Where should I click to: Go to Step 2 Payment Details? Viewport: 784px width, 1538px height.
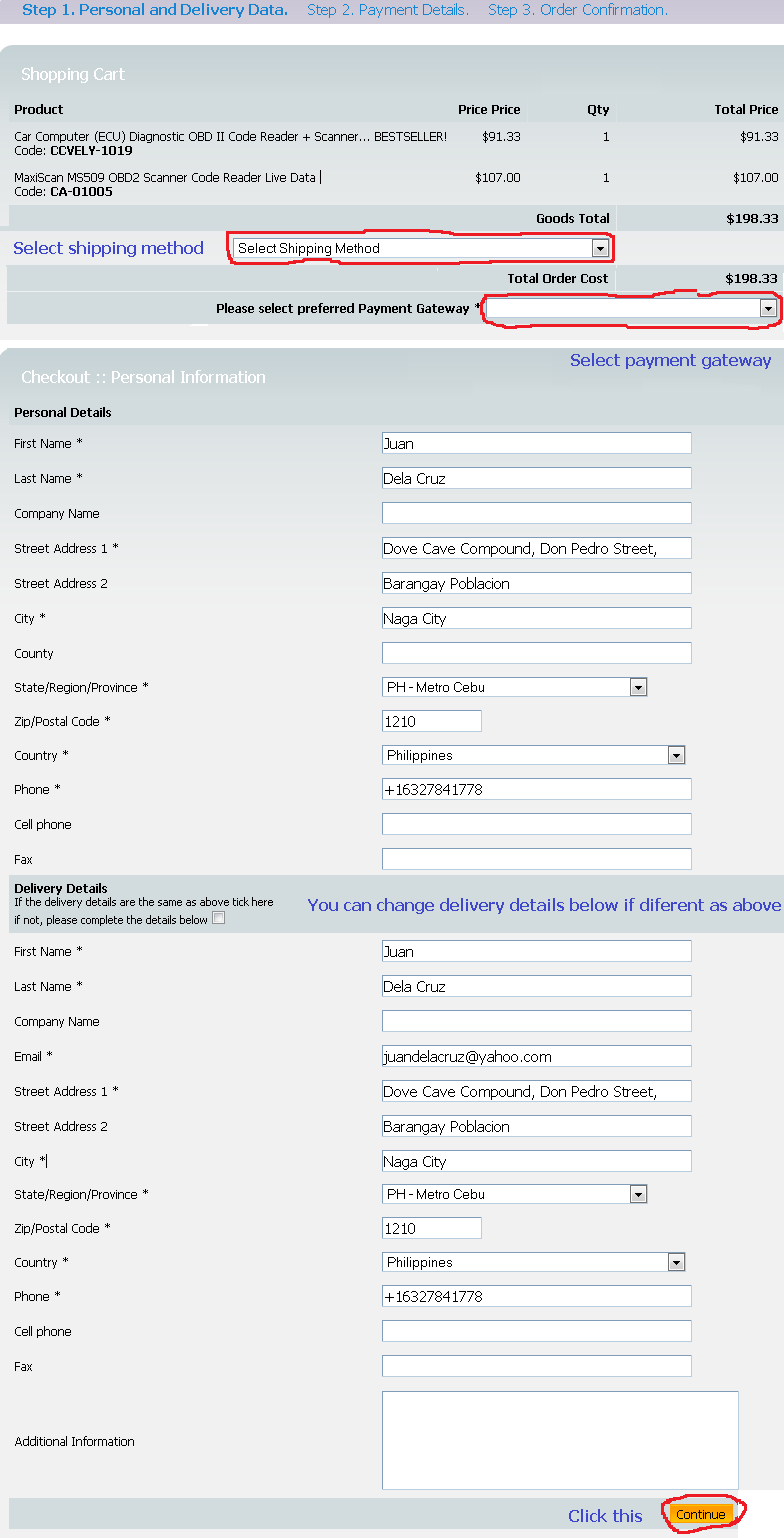tap(388, 10)
